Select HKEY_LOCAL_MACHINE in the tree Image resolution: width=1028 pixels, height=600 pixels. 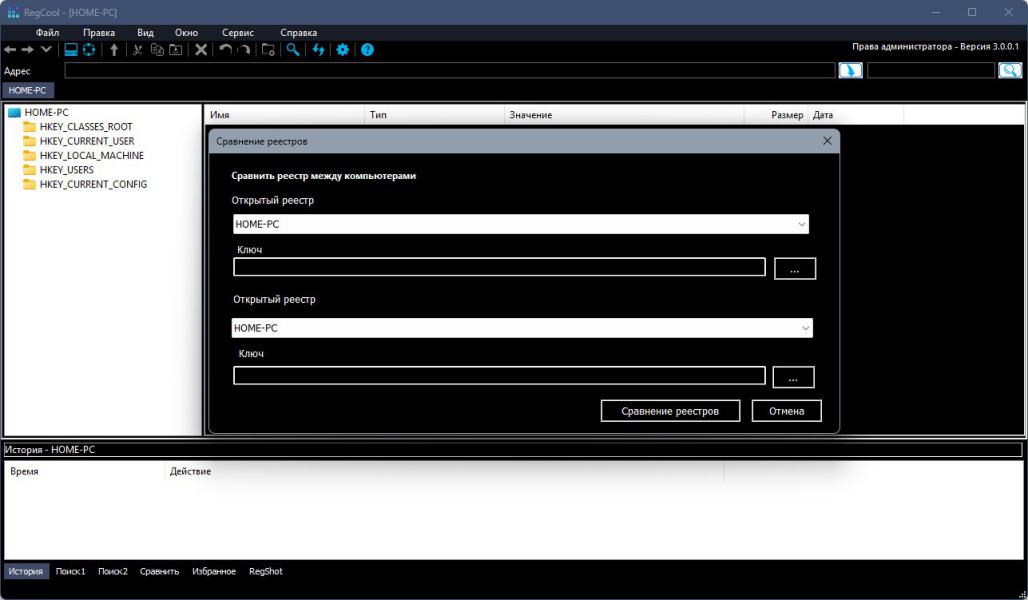pyautogui.click(x=91, y=156)
